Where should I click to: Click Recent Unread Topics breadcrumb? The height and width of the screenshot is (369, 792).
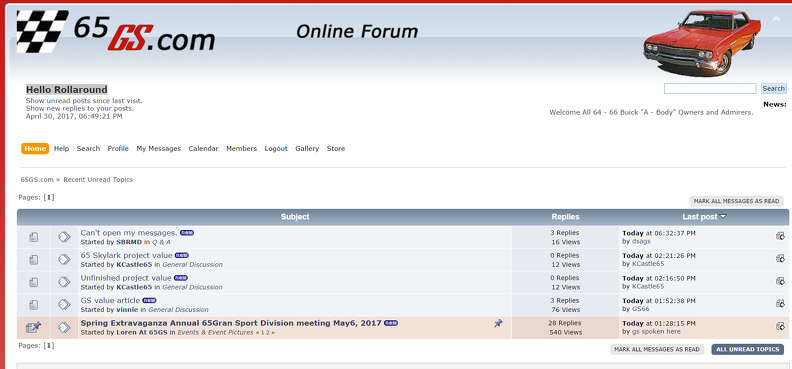98,180
